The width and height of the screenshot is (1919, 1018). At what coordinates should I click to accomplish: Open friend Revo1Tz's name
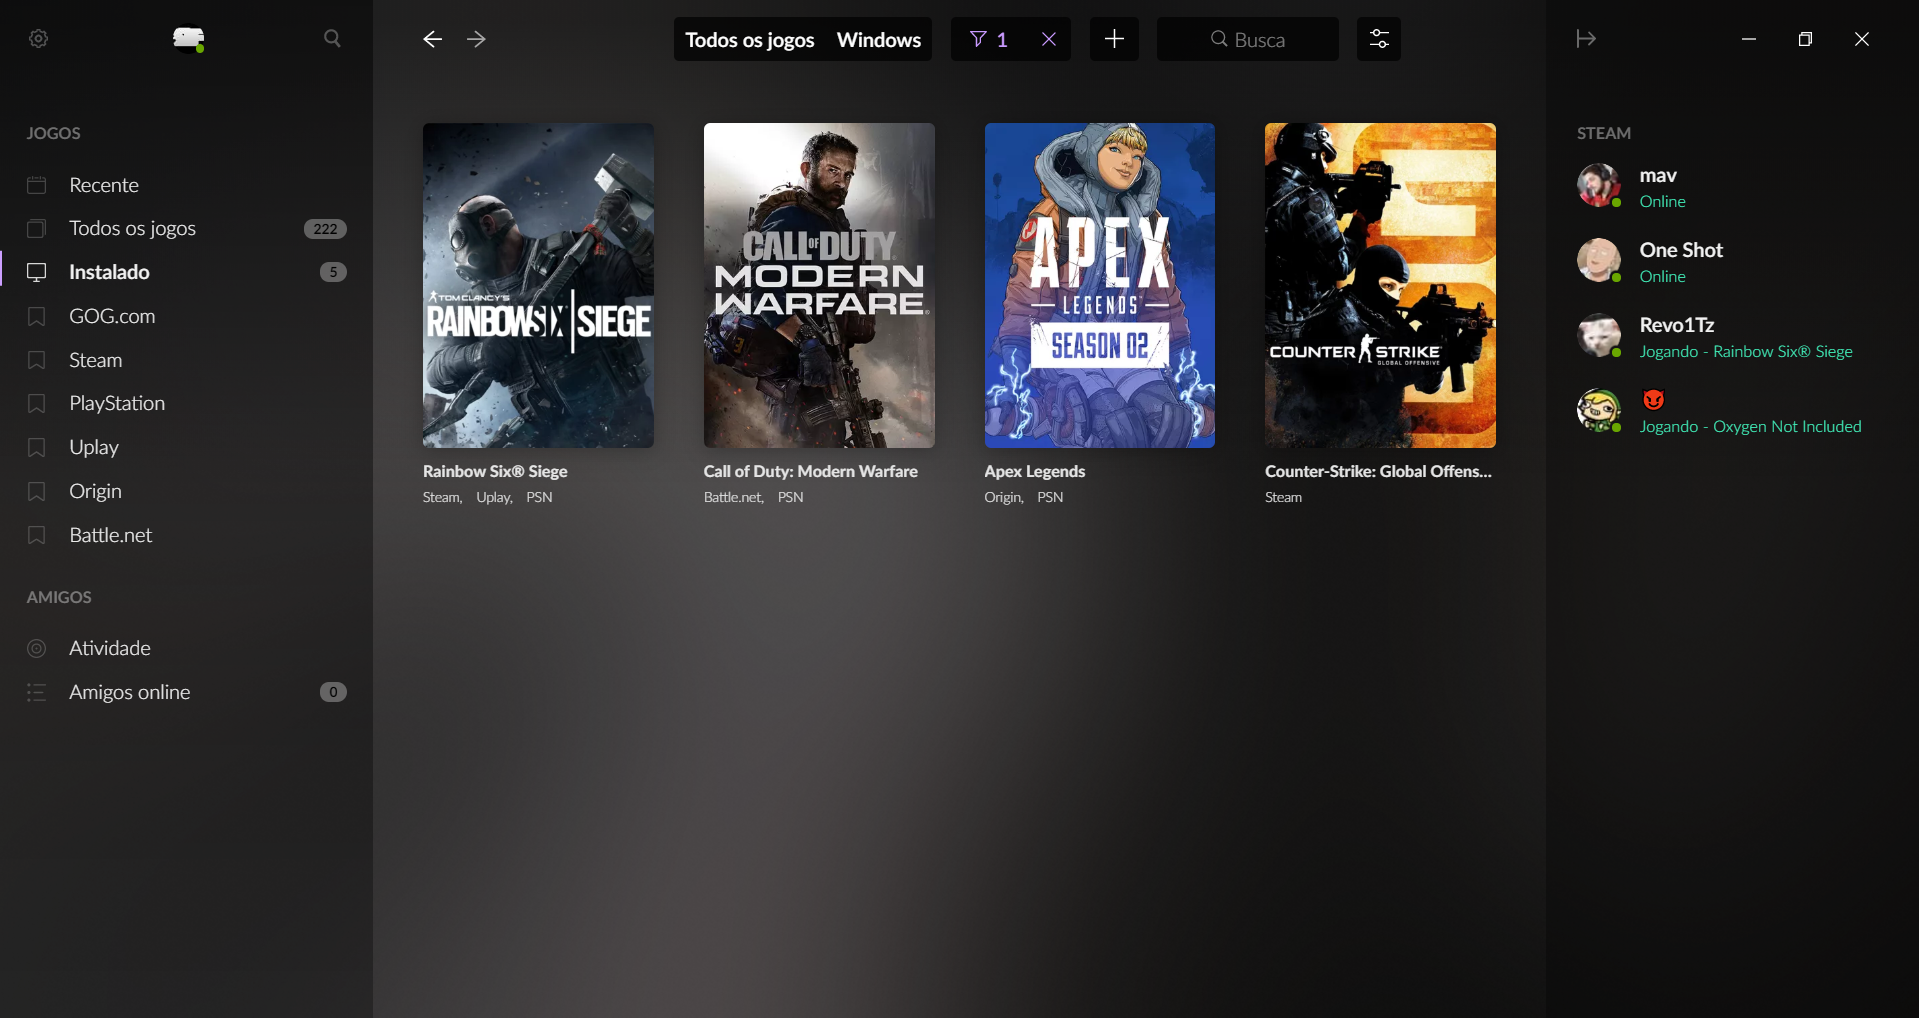coord(1677,325)
